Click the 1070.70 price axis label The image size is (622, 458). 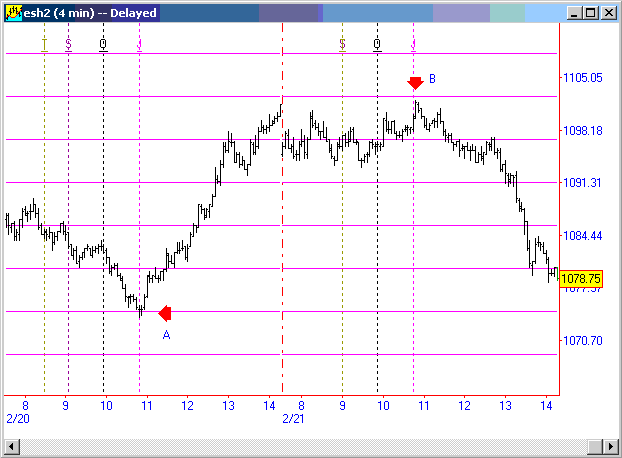582,341
